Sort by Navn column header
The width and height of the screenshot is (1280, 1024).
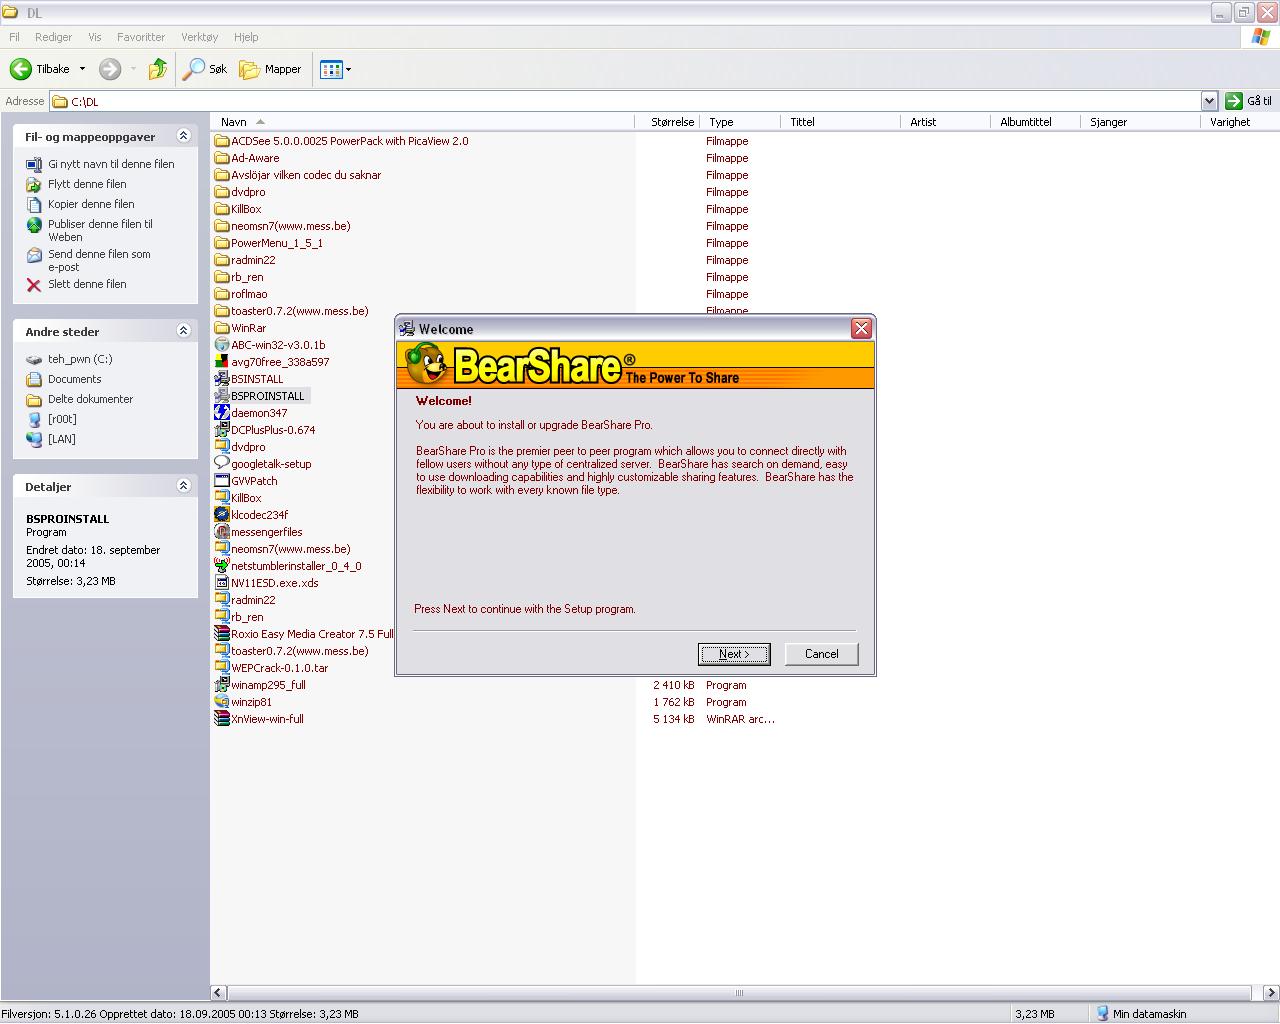424,122
